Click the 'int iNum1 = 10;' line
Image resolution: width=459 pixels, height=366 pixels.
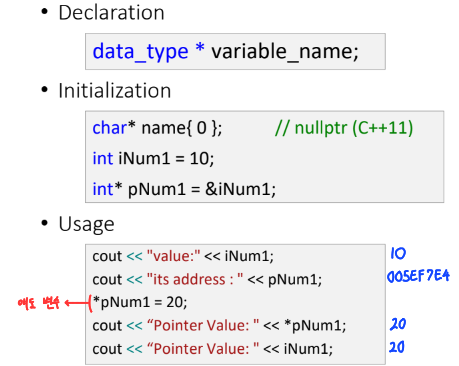pyautogui.click(x=153, y=158)
